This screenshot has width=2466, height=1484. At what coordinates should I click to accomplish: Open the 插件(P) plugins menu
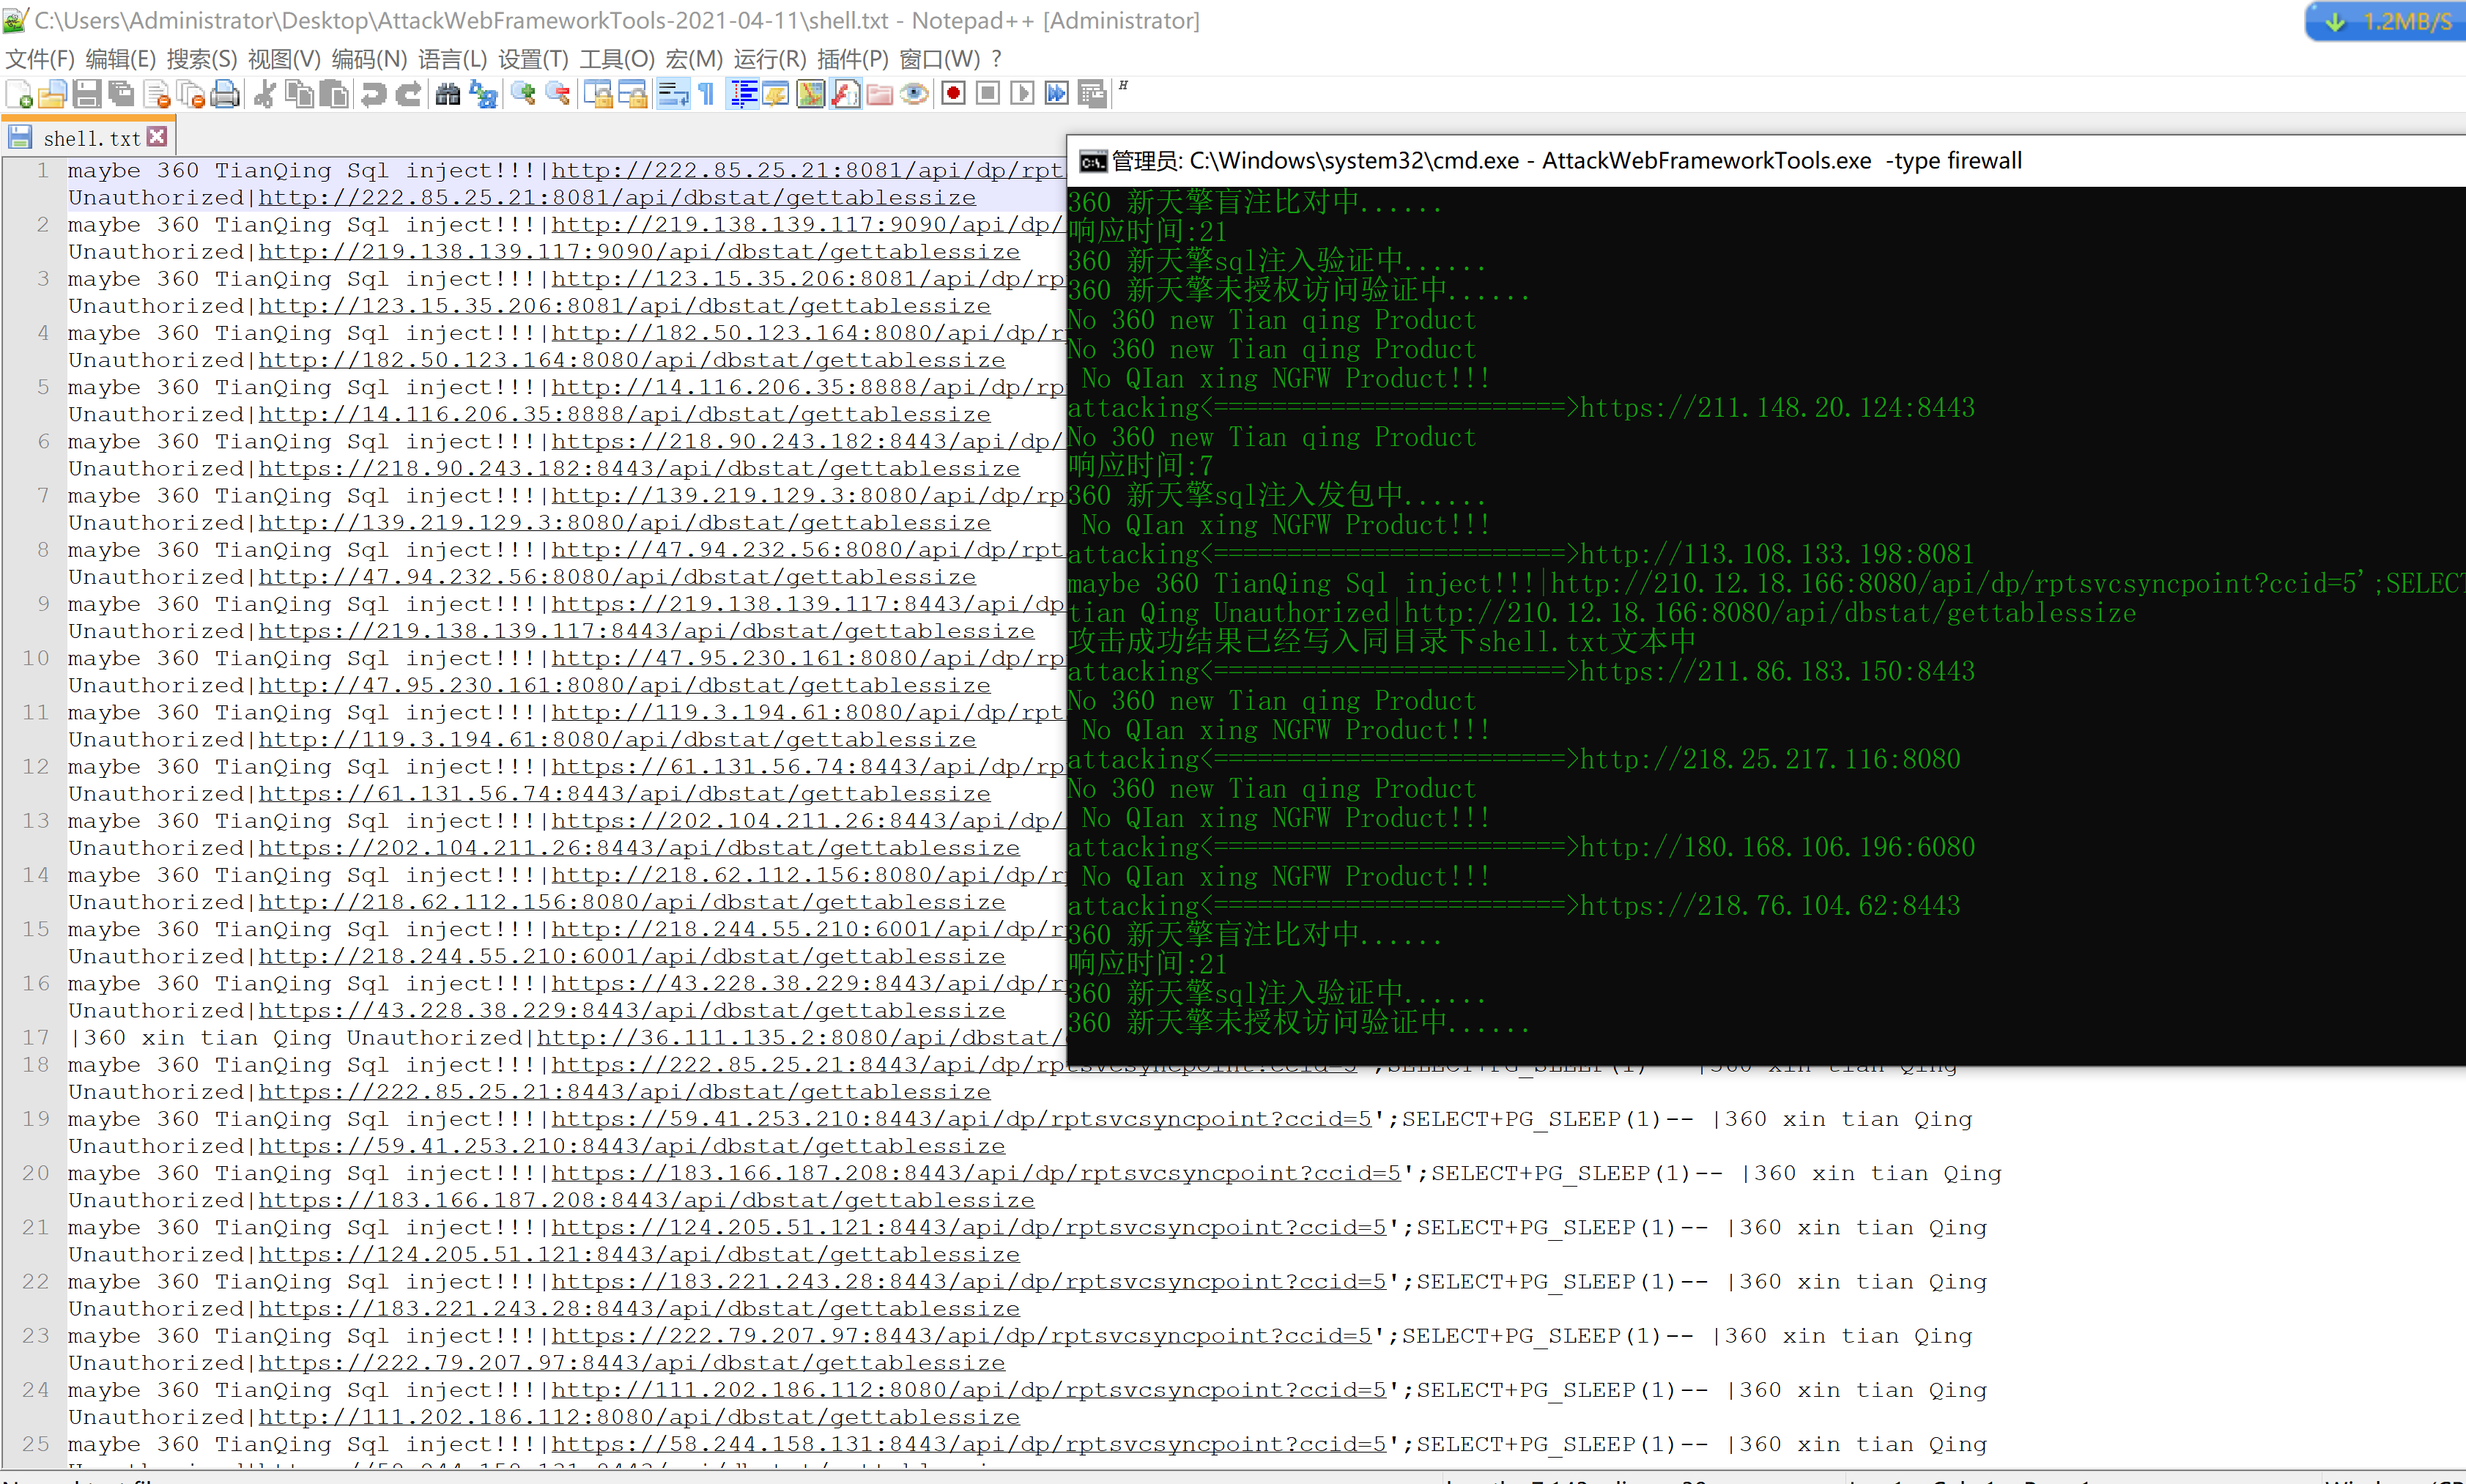click(852, 59)
